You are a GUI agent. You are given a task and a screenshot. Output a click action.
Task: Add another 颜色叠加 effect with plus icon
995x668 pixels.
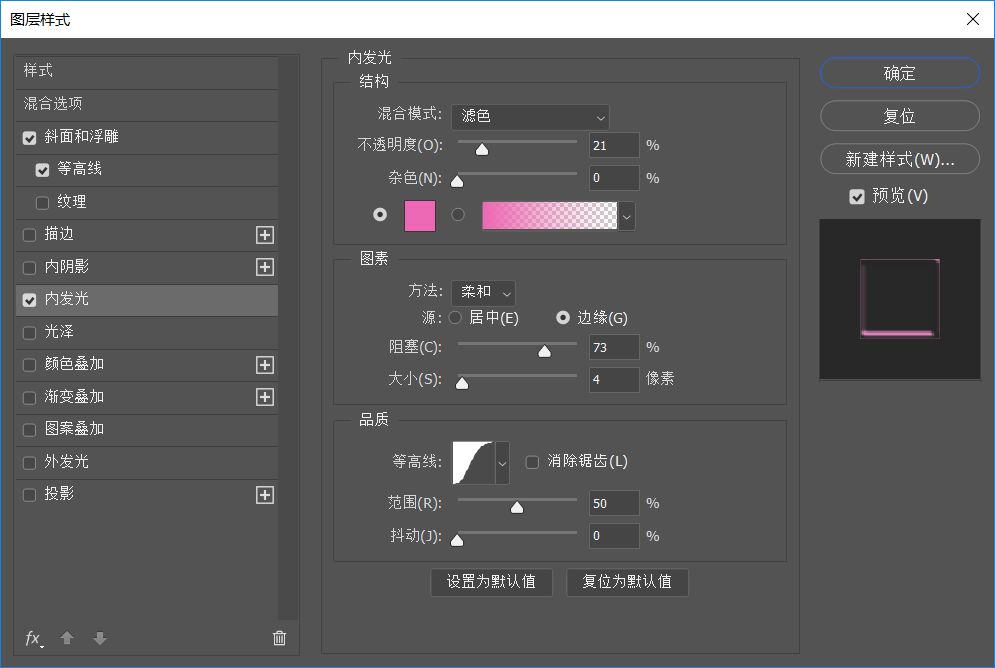tap(265, 365)
